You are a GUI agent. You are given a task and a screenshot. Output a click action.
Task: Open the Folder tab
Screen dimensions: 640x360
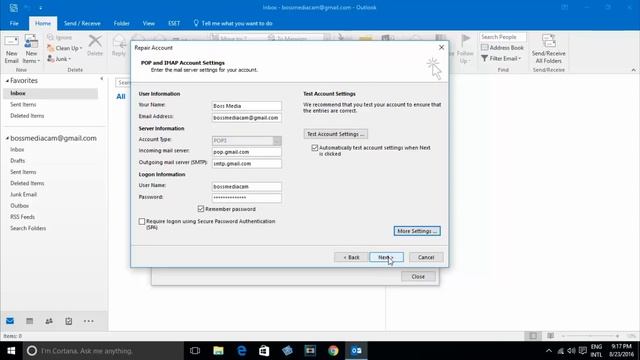(121, 23)
